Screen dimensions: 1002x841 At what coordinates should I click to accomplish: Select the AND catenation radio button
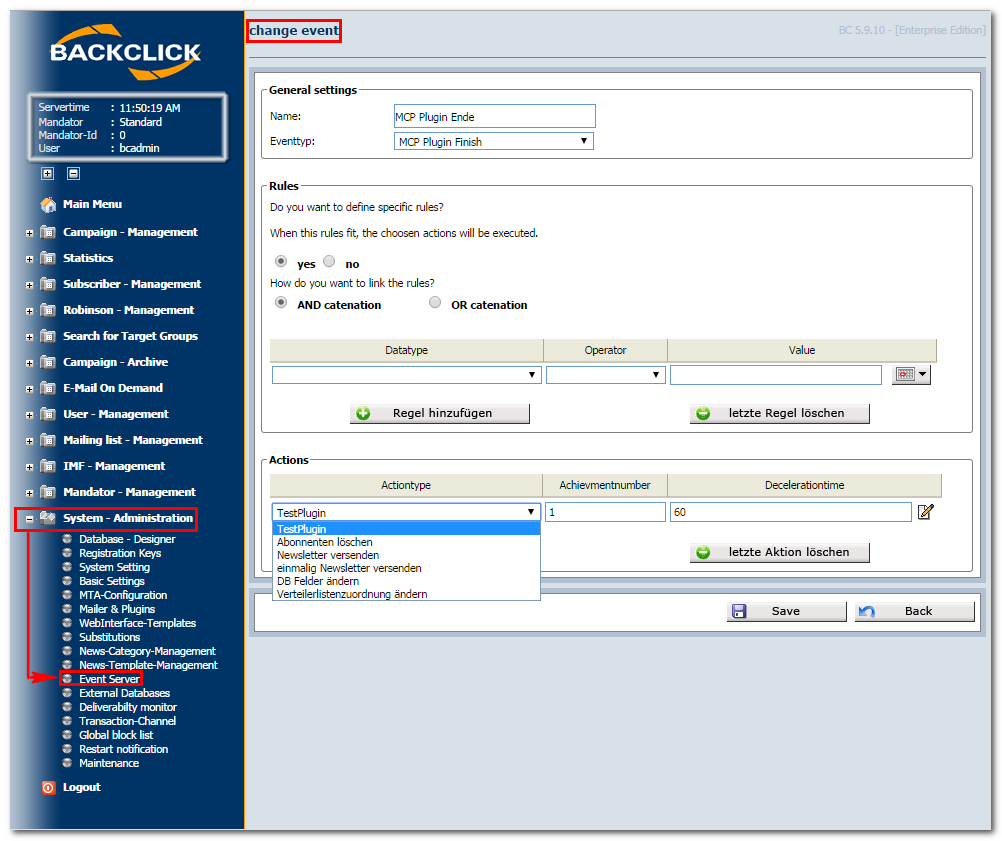coord(281,302)
